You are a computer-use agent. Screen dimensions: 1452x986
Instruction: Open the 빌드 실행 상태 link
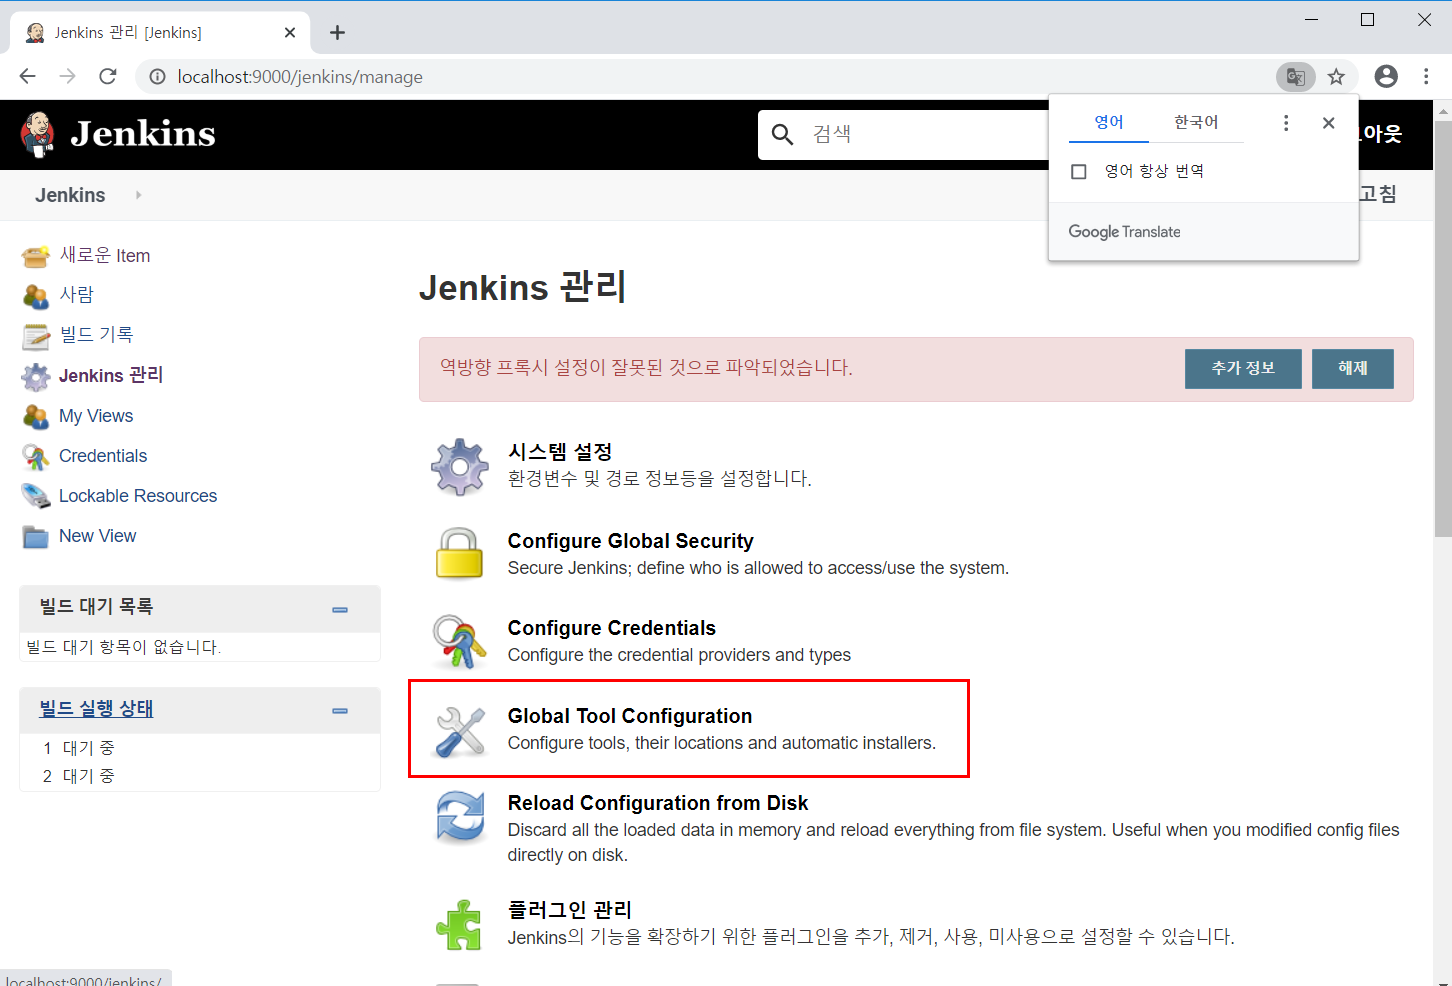coord(96,709)
